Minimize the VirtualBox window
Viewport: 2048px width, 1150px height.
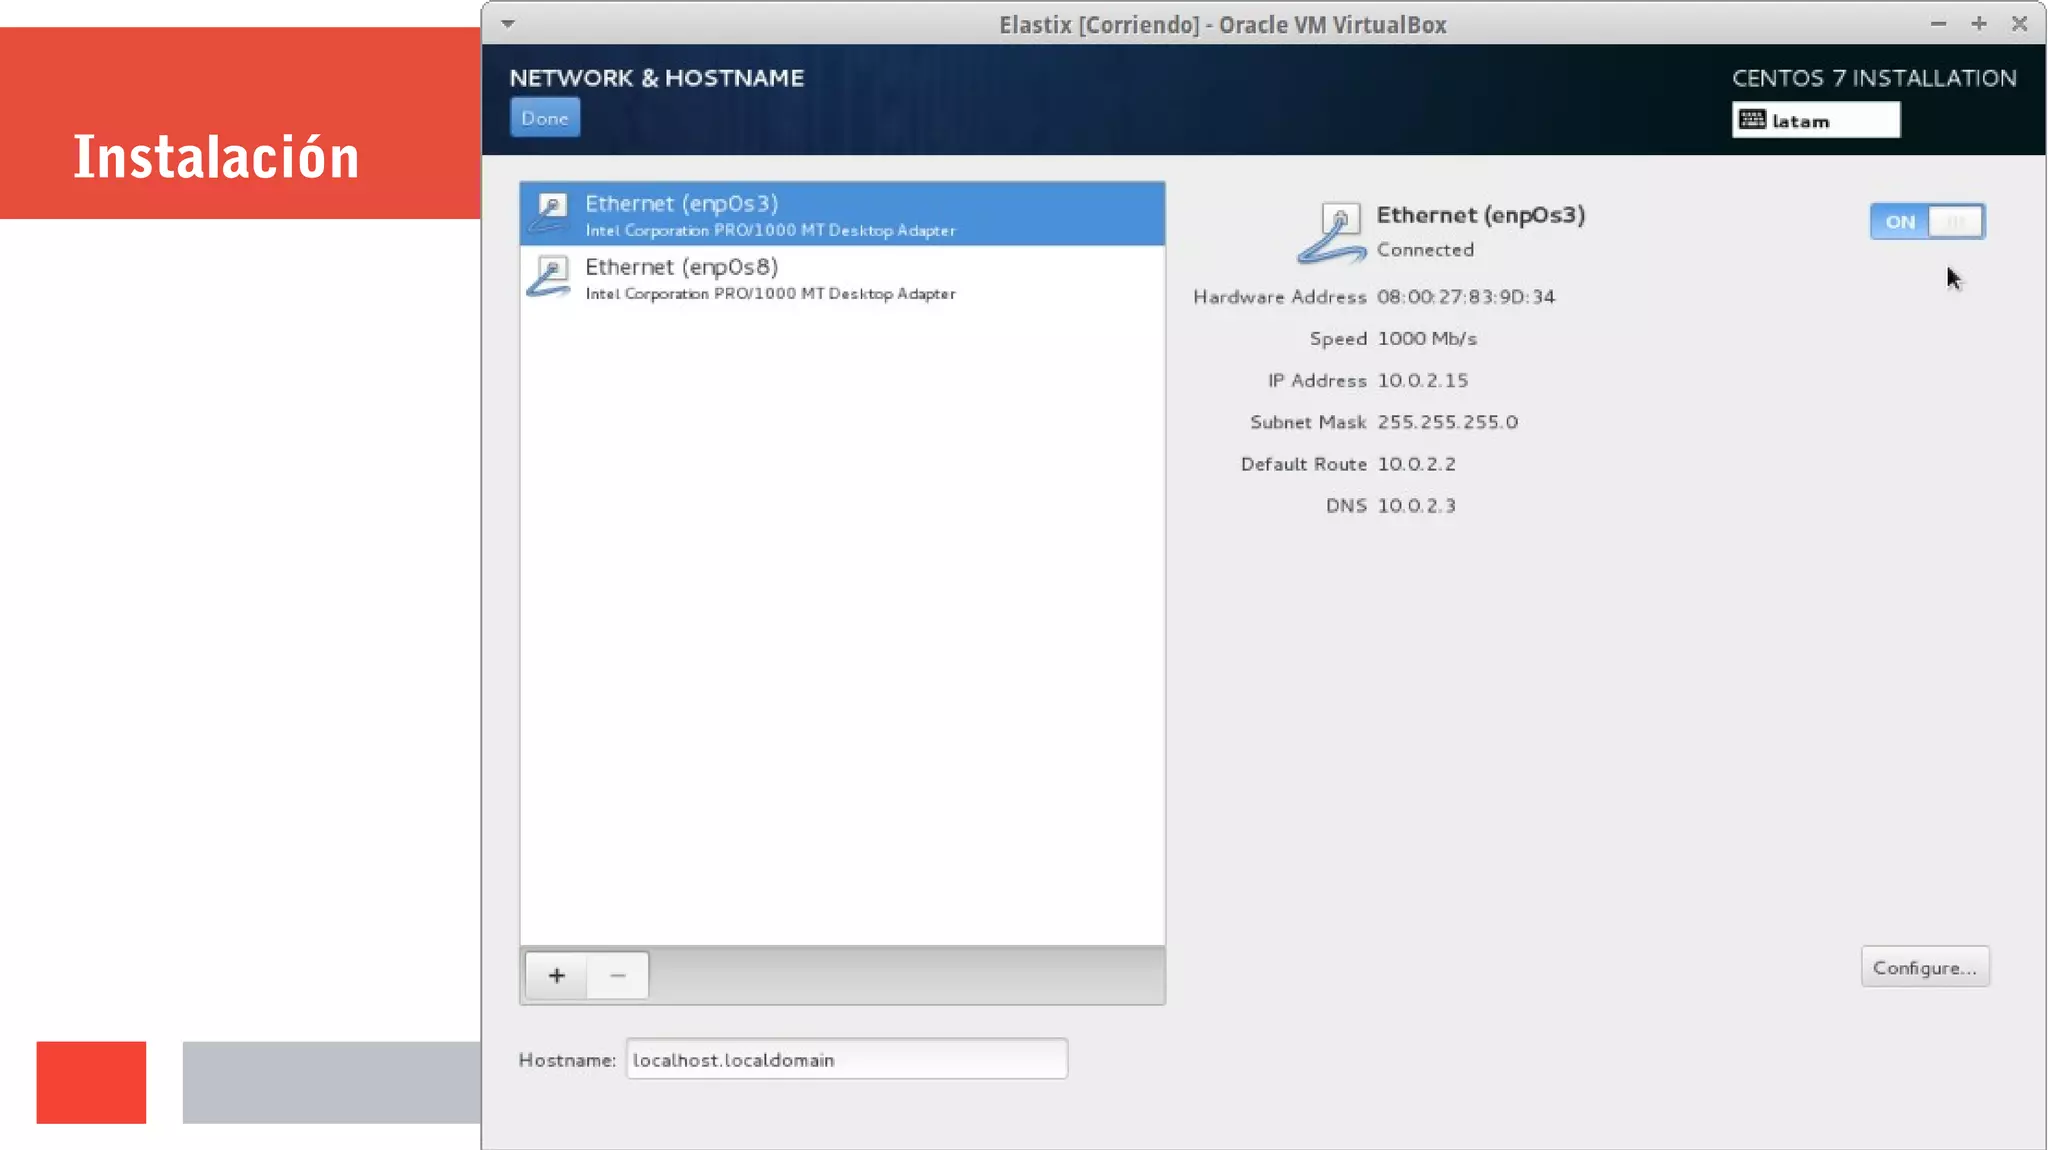click(x=1938, y=24)
